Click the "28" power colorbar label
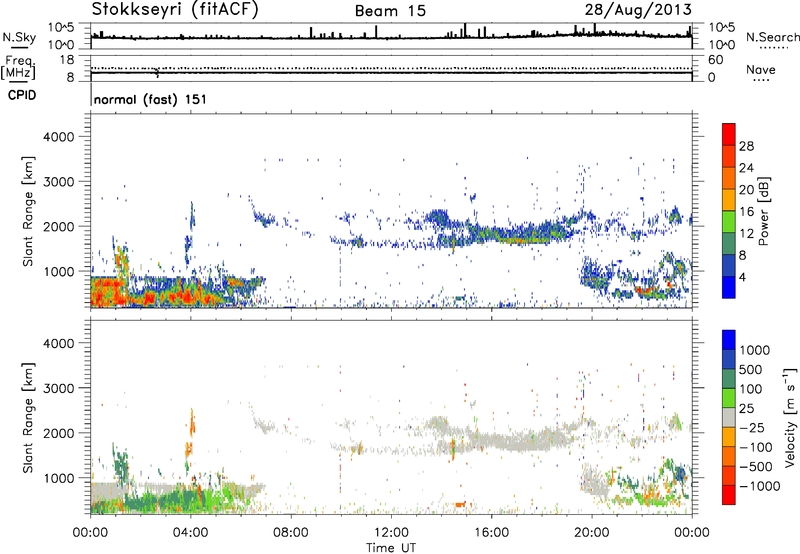The height and width of the screenshot is (554, 800). [x=746, y=146]
